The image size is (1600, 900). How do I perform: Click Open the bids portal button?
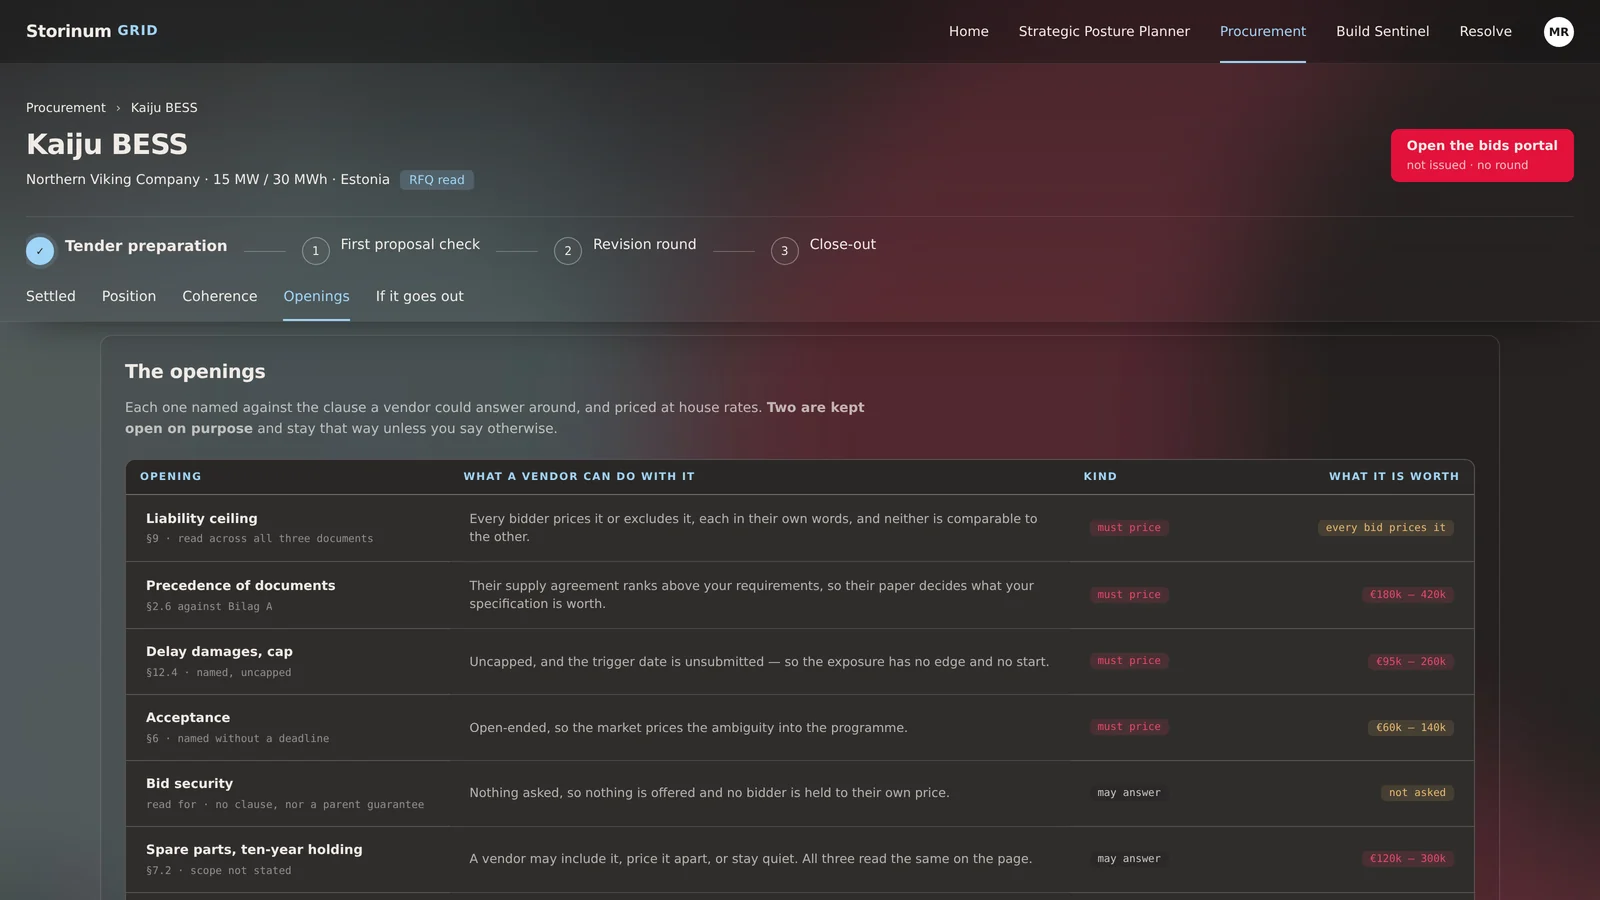[1482, 155]
